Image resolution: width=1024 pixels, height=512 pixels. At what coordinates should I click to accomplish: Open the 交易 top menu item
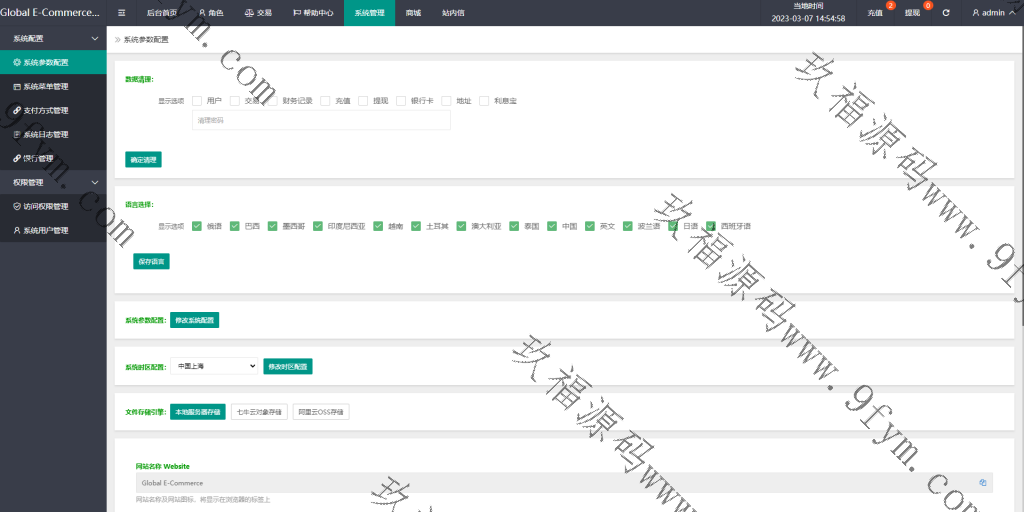click(x=257, y=13)
